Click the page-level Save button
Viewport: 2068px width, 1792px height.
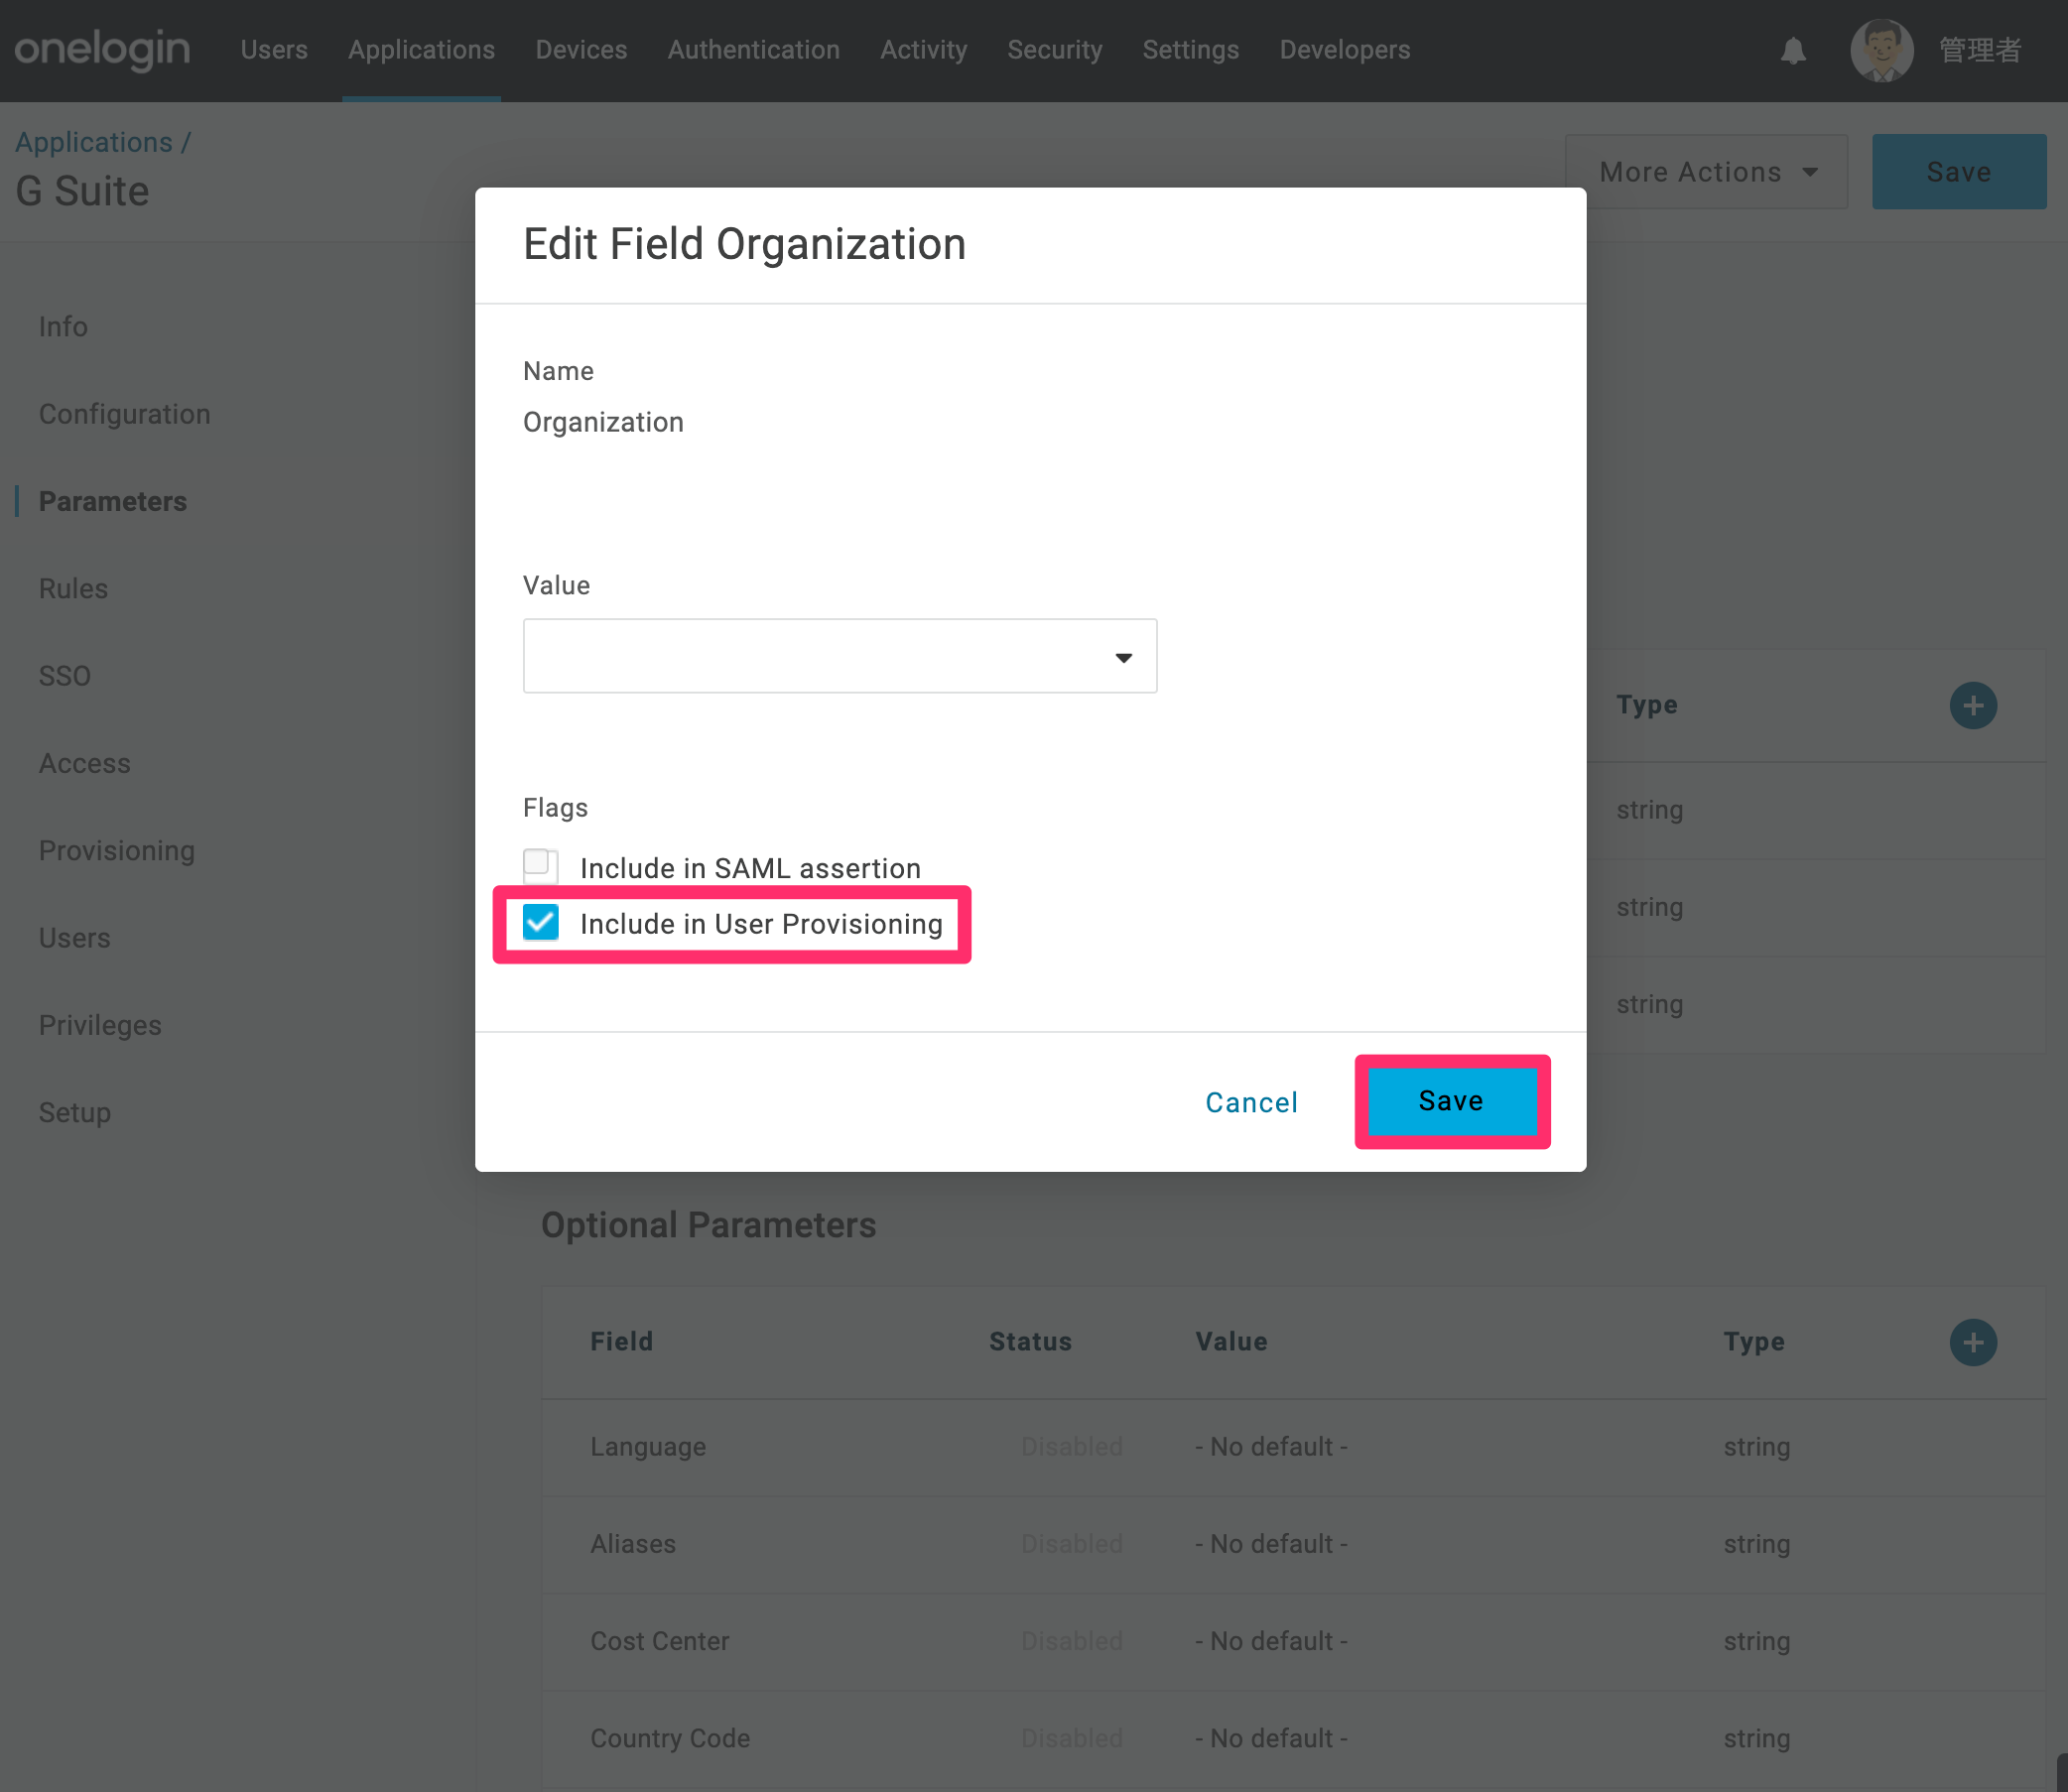coord(1958,172)
